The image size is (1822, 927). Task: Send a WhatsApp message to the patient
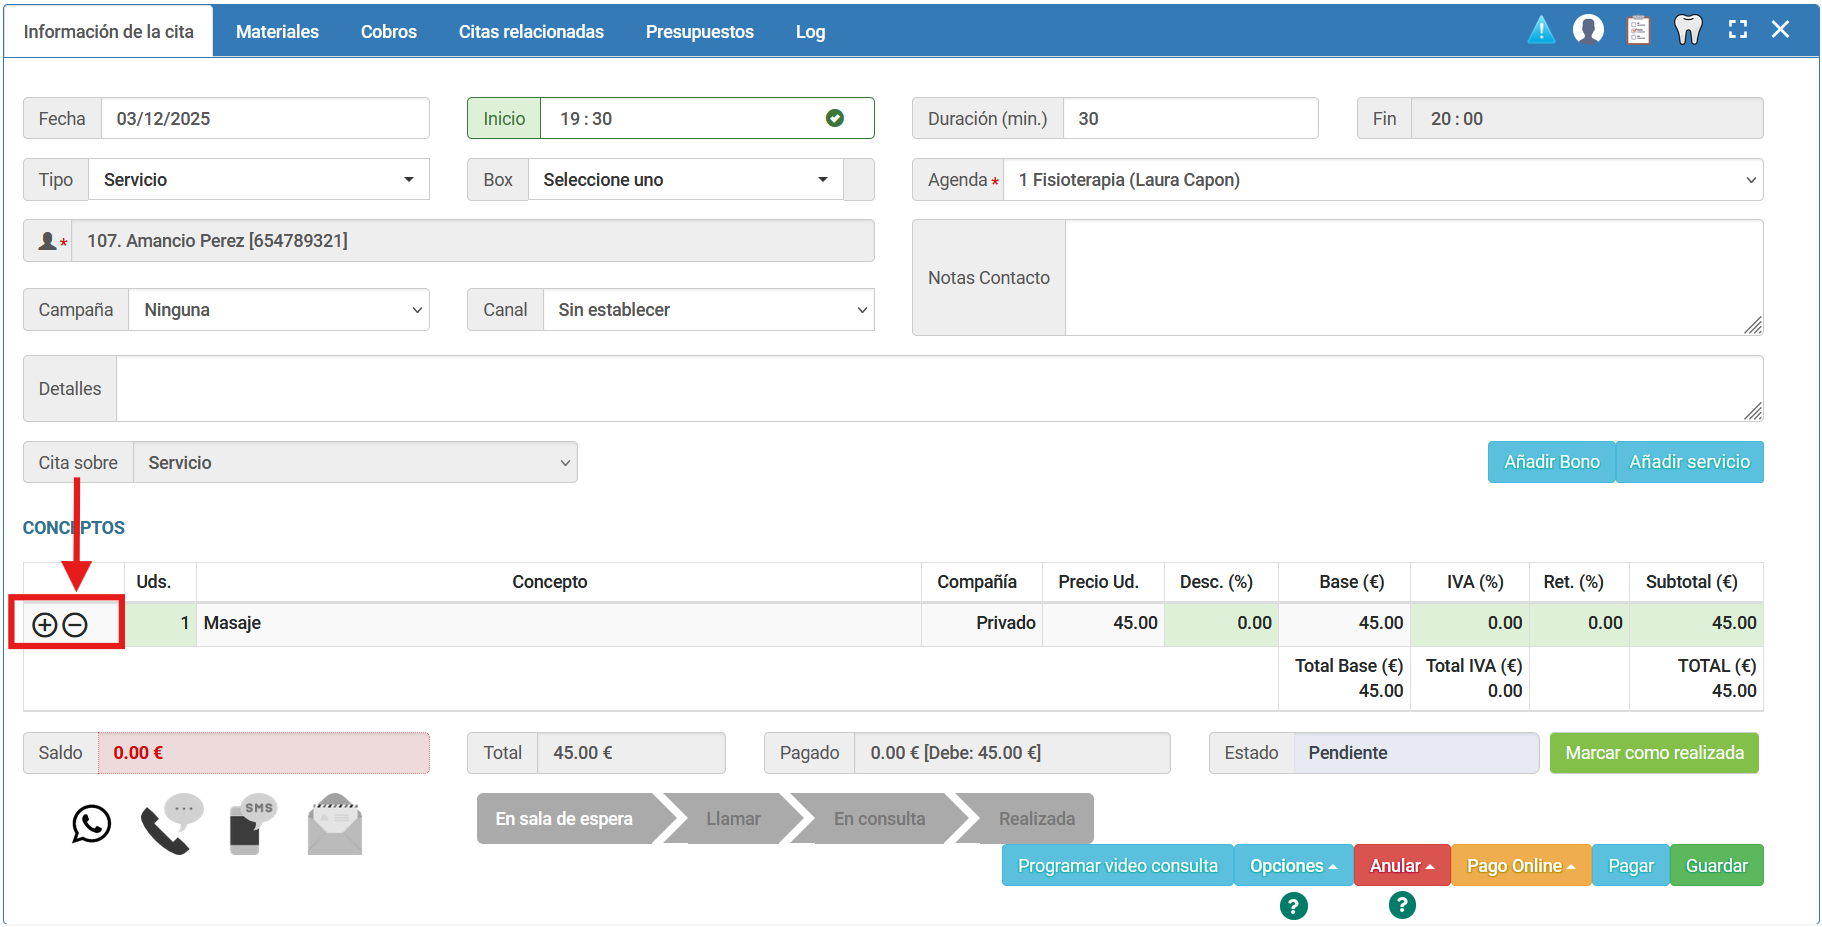point(91,824)
